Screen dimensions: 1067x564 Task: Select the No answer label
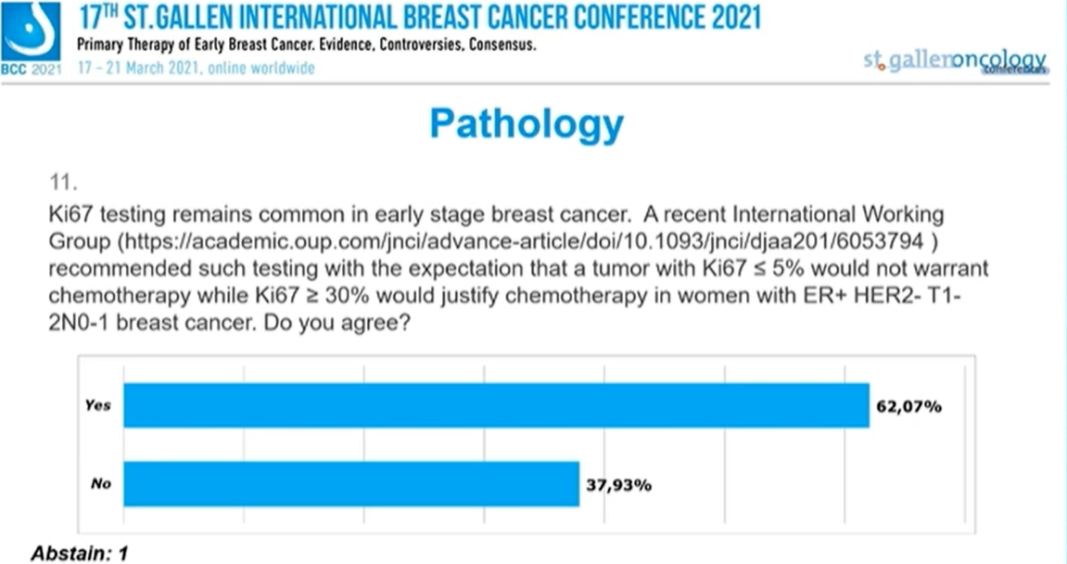tap(99, 484)
